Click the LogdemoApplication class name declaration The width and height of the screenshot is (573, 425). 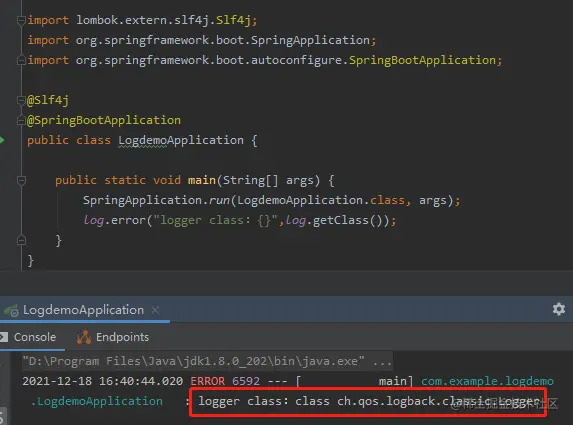point(181,140)
